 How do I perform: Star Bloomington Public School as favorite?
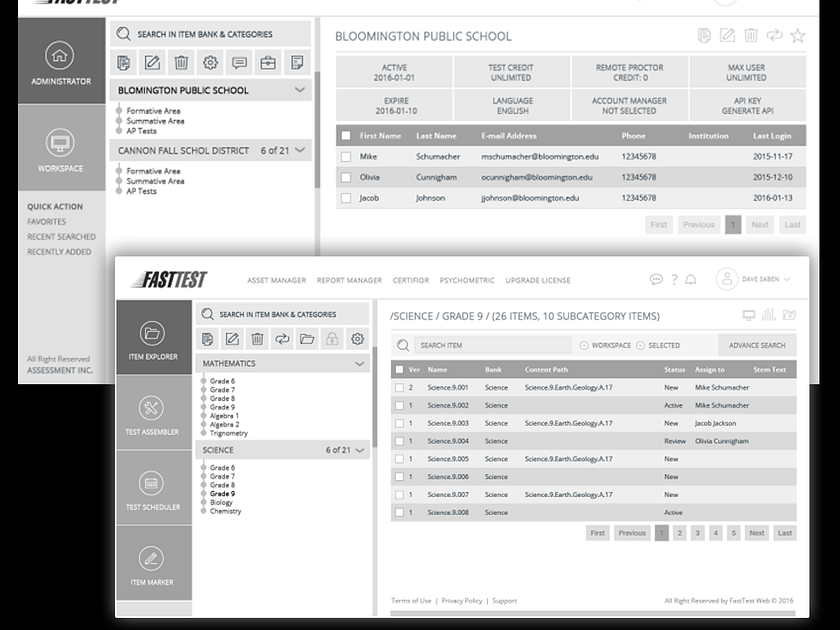[x=797, y=35]
